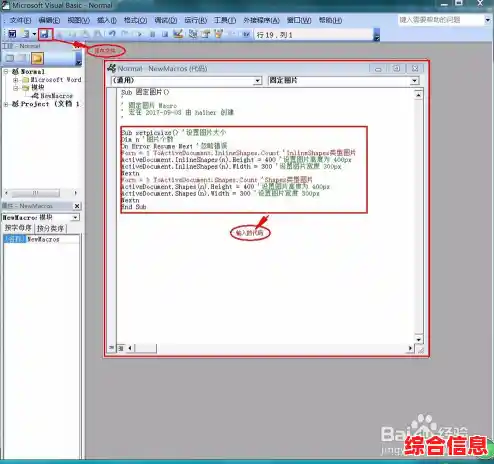The height and width of the screenshot is (464, 494).
Task: Save the Normal template with the disk icon
Action: (x=45, y=34)
